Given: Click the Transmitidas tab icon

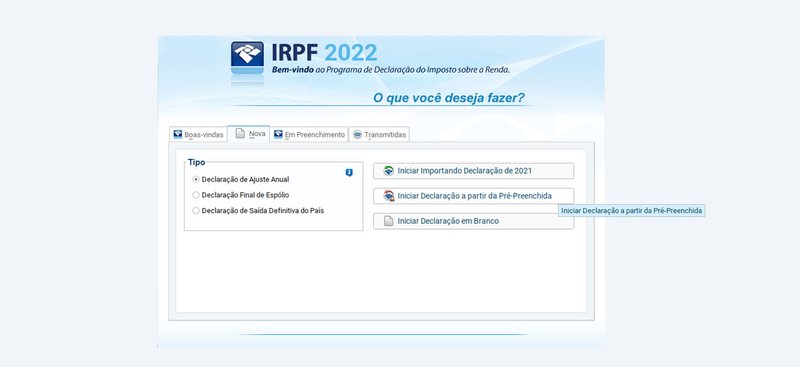Looking at the screenshot, I should [x=358, y=134].
